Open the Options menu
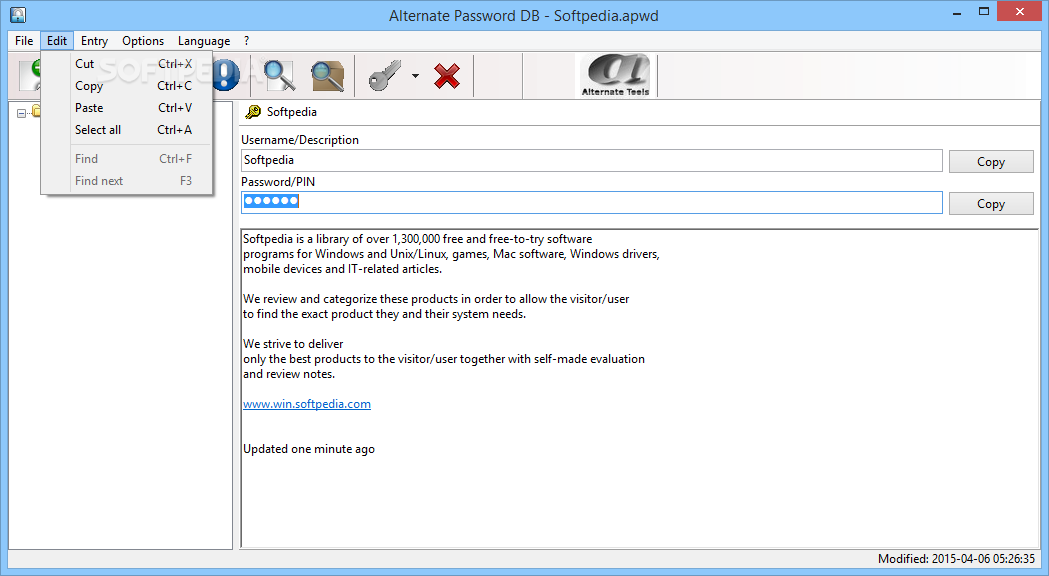The height and width of the screenshot is (576, 1049). 143,41
